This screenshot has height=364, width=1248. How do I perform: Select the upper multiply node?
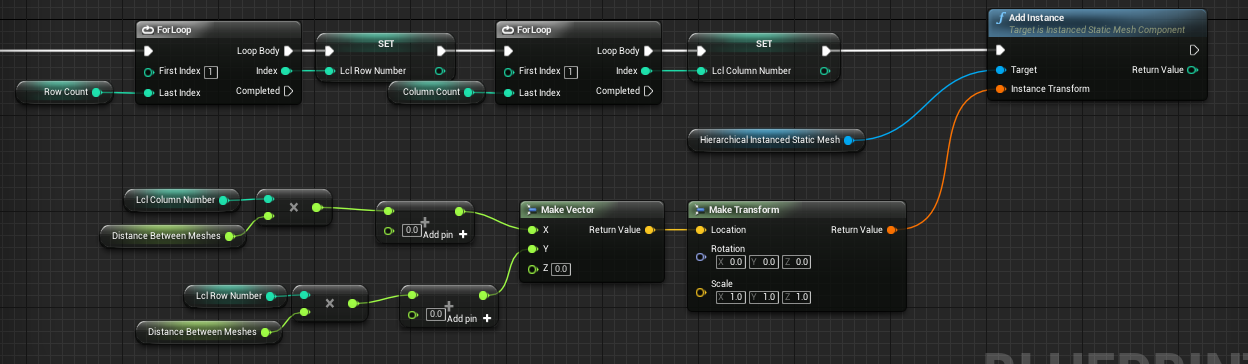point(294,208)
